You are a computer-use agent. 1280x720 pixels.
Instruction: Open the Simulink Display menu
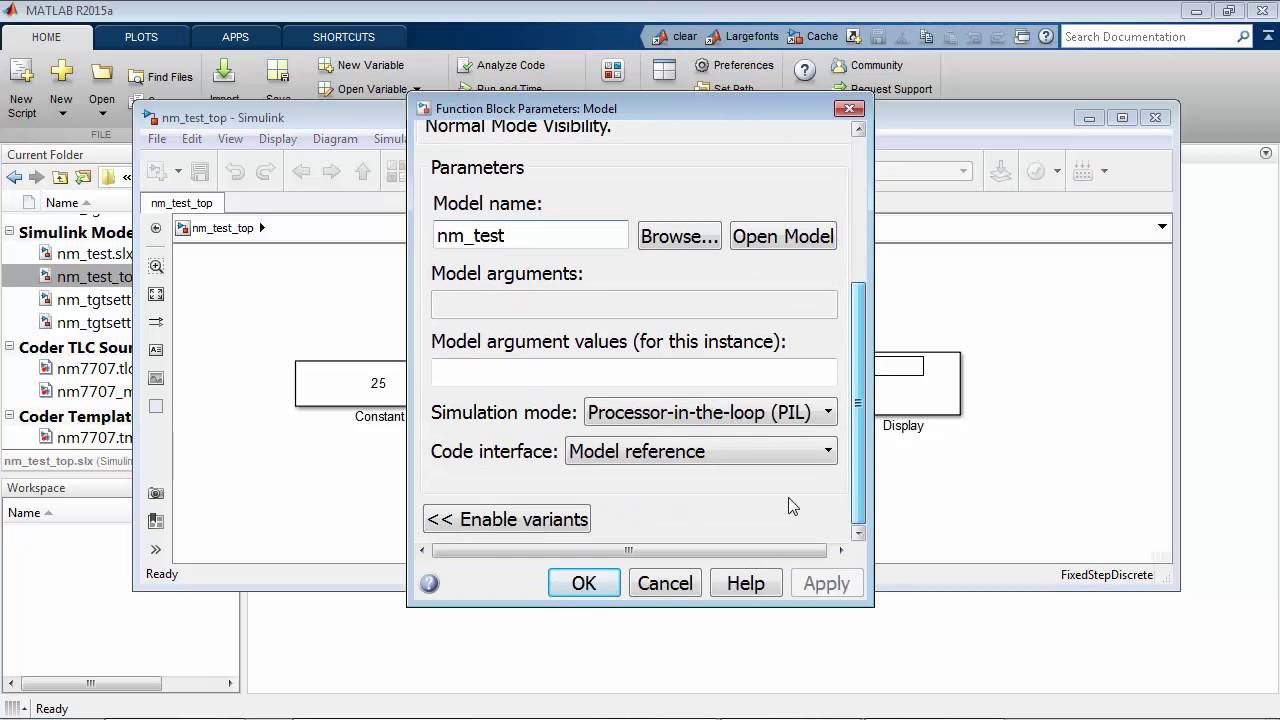click(x=278, y=139)
